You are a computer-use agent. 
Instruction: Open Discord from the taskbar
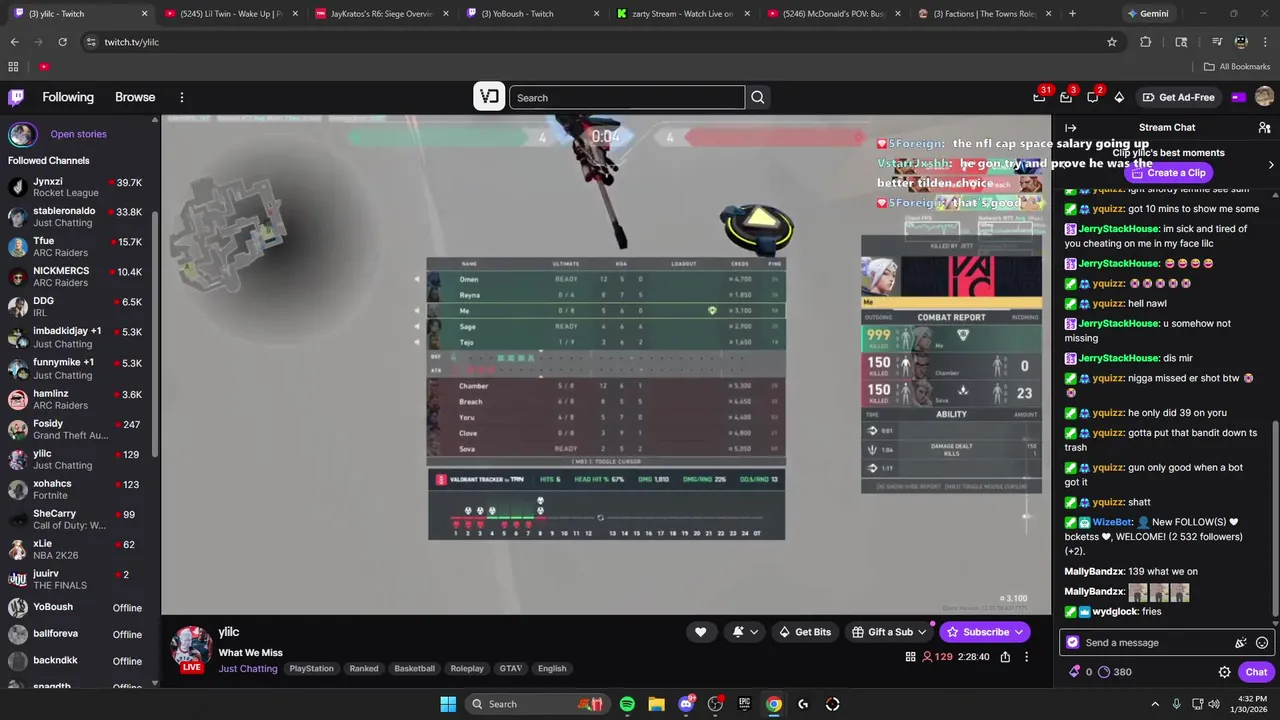tap(686, 704)
